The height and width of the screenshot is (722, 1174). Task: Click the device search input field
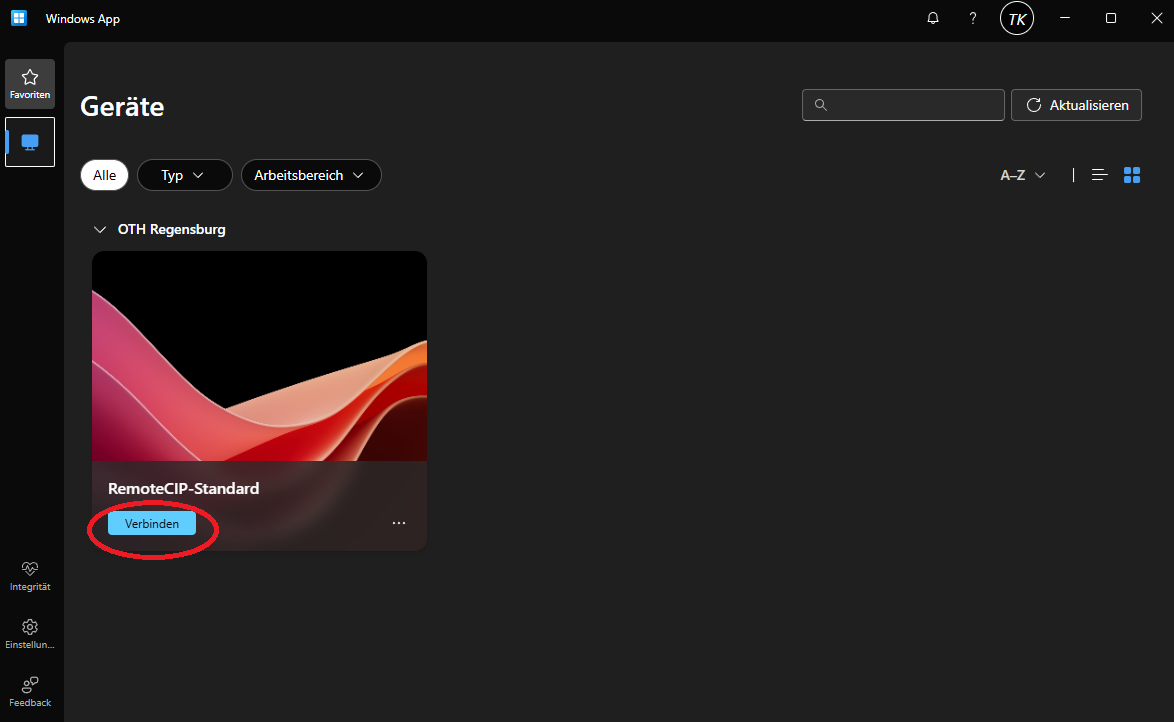[910, 105]
